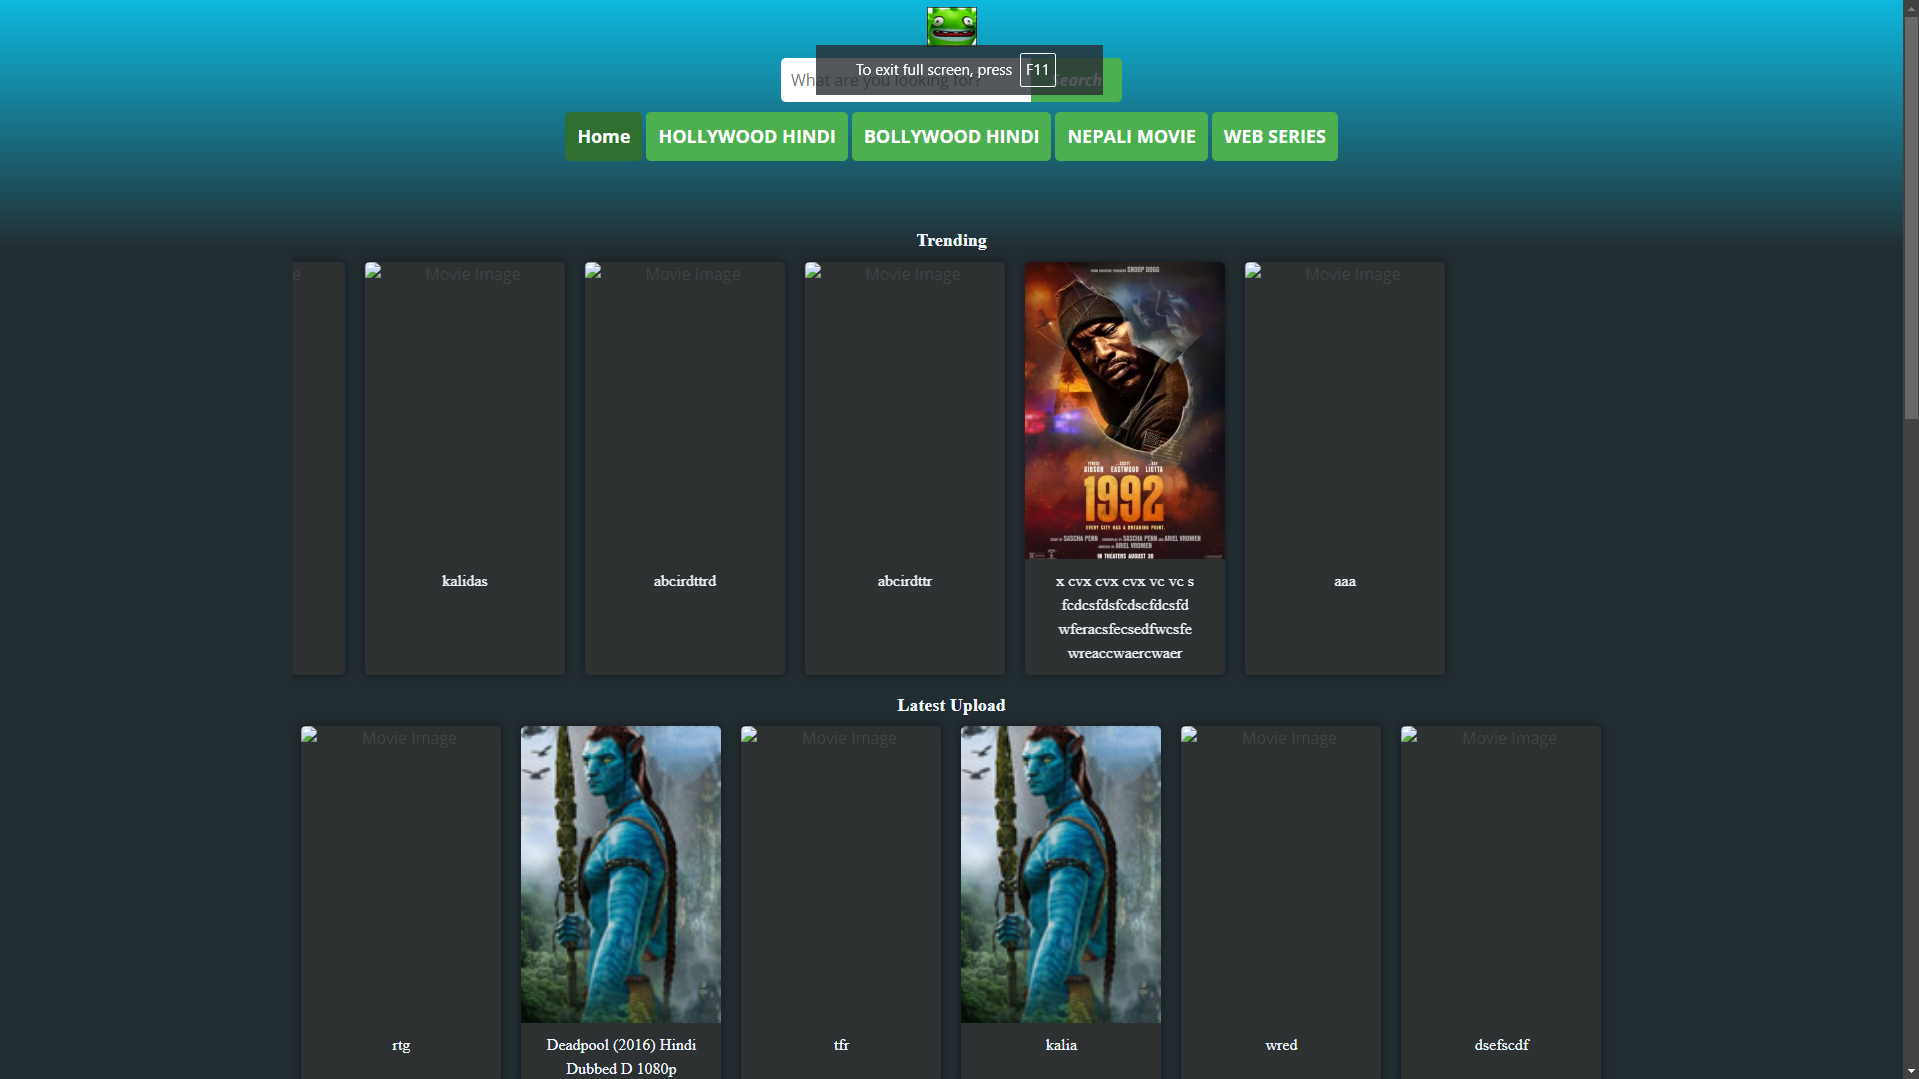Click the Home navigation tab
Image resolution: width=1919 pixels, height=1079 pixels.
click(x=603, y=137)
